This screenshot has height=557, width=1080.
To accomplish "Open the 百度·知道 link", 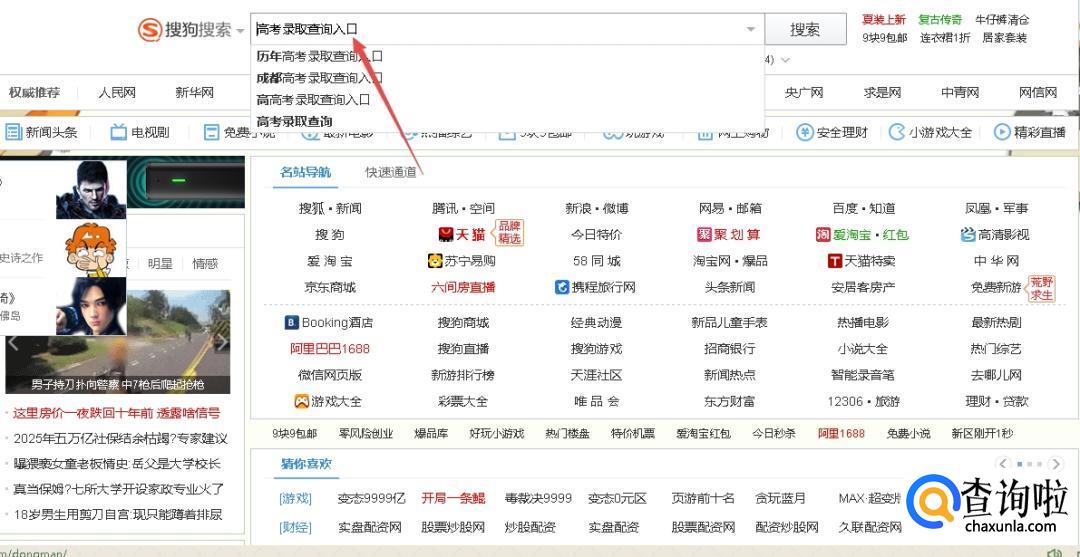I will point(863,209).
